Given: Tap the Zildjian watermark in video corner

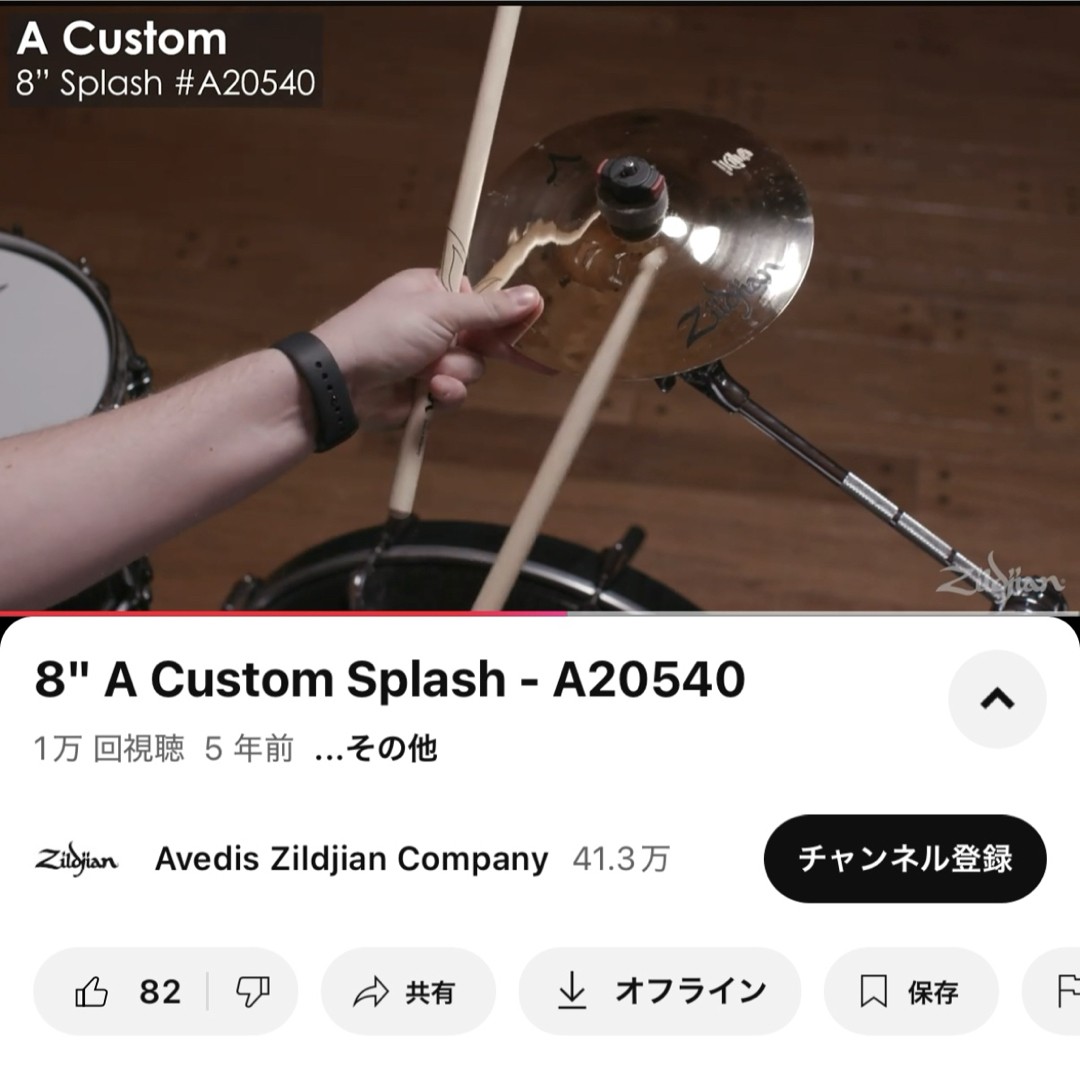Looking at the screenshot, I should pos(1001,577).
